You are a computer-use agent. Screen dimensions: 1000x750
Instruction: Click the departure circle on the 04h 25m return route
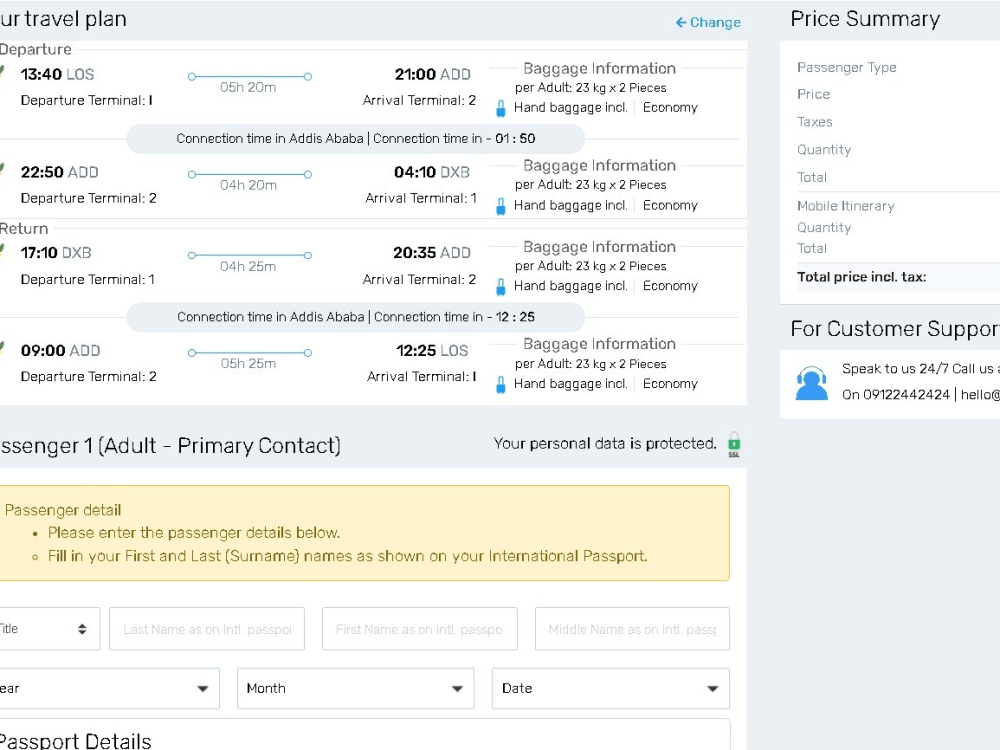(x=193, y=254)
